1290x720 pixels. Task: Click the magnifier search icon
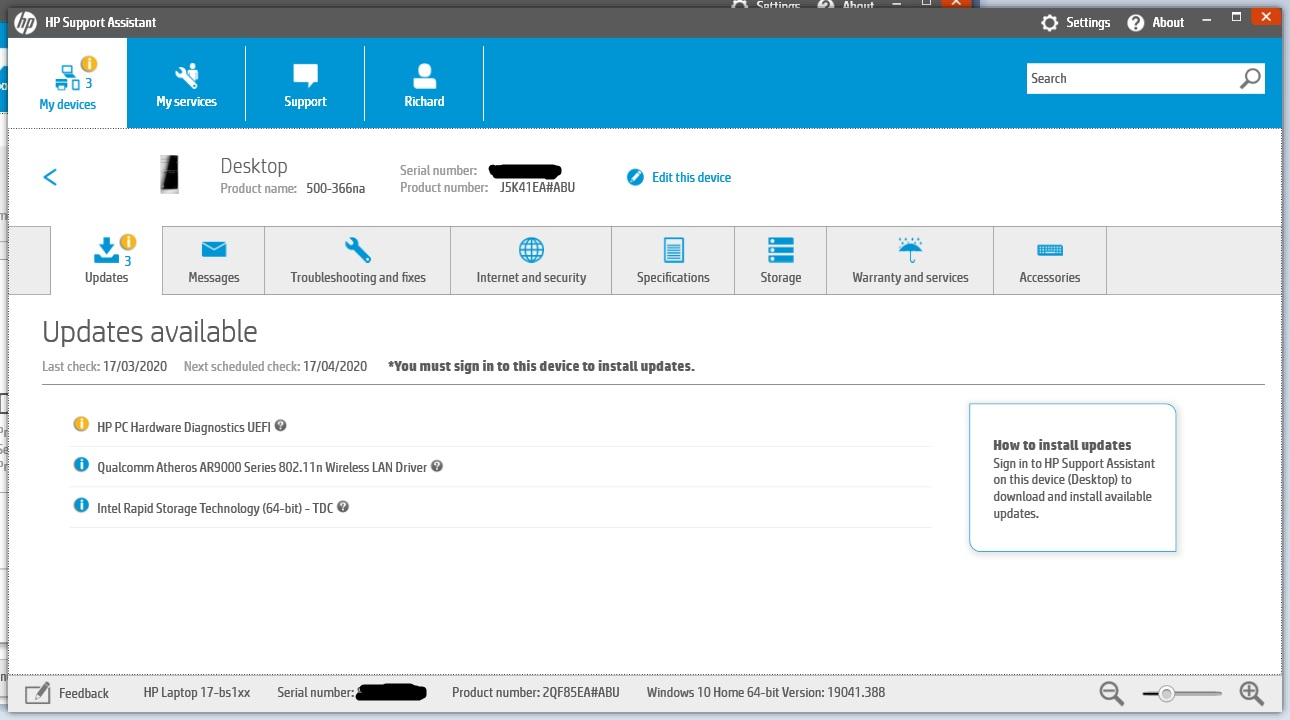[1251, 78]
